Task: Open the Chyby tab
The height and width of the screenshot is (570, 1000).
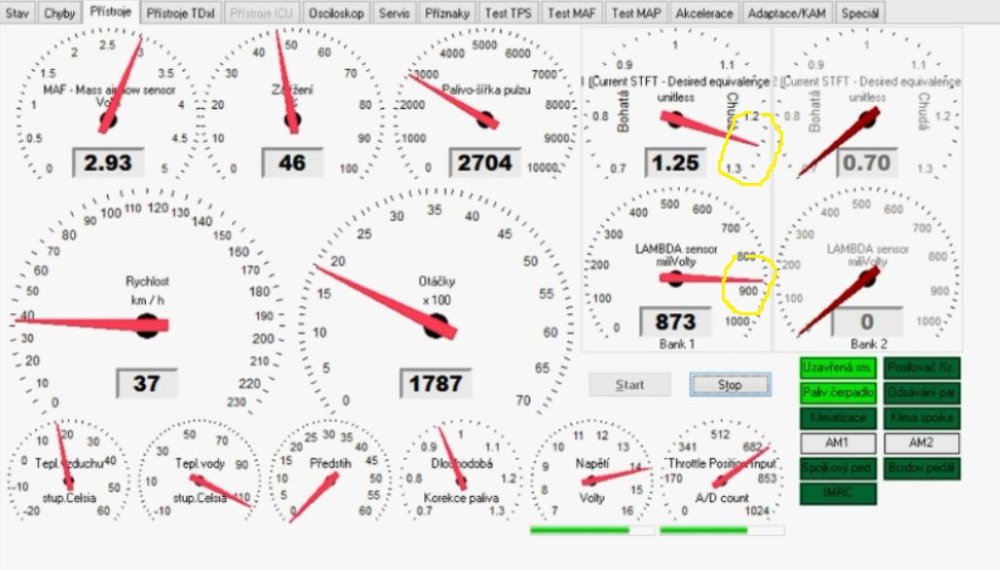Action: coord(59,14)
